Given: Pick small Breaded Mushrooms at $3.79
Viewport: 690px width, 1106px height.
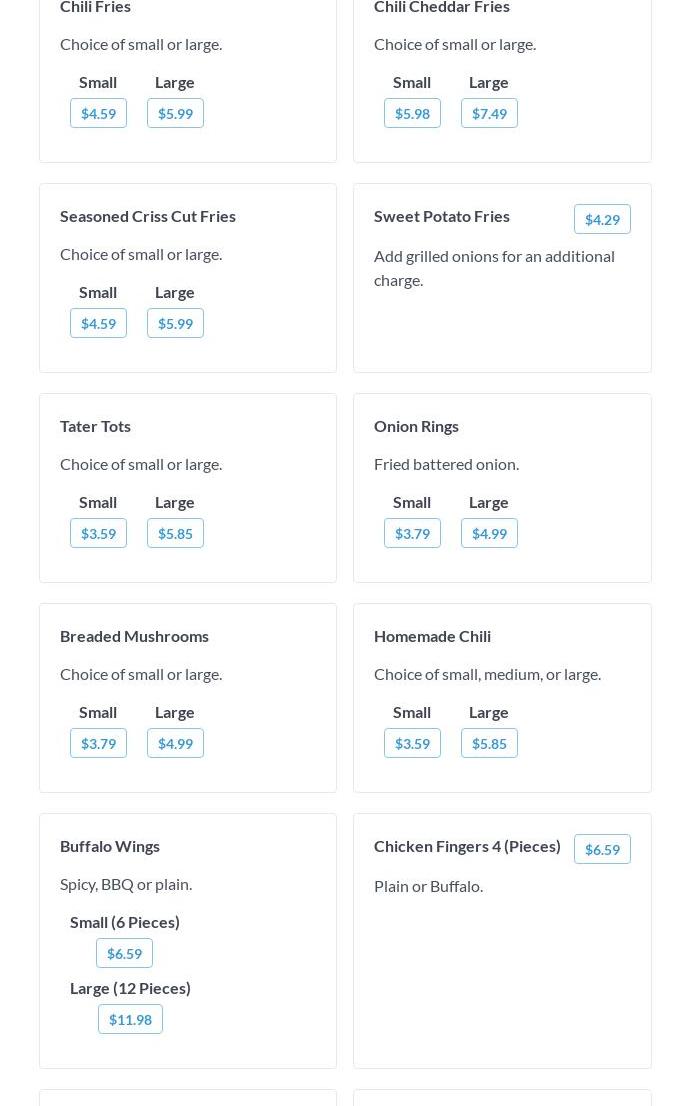Looking at the screenshot, I should click(98, 743).
